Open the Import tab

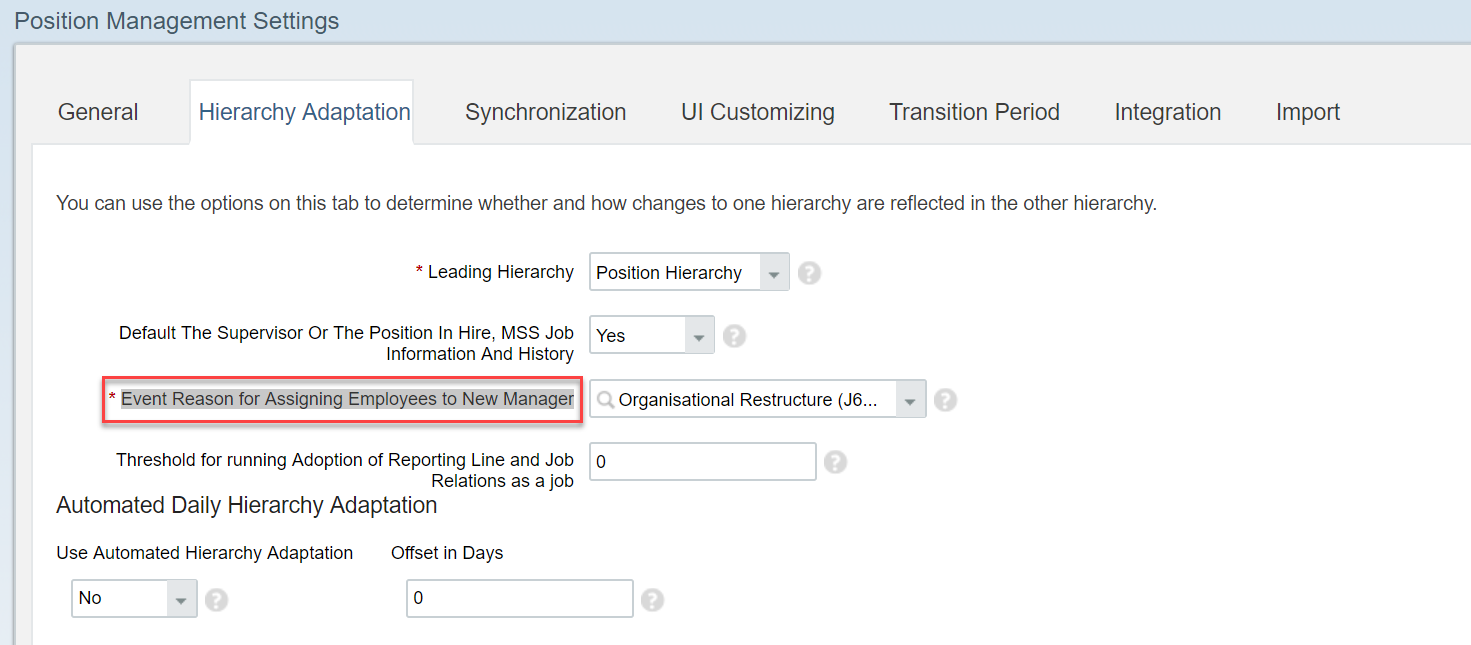tap(1308, 112)
